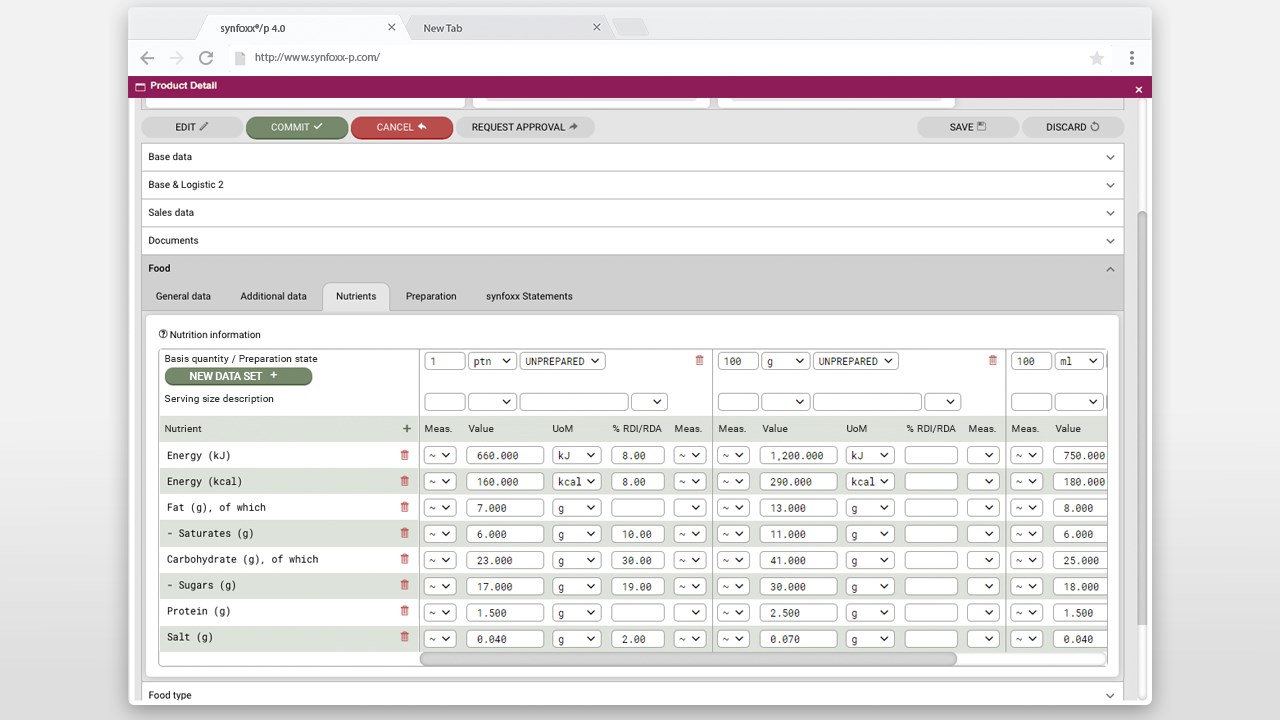This screenshot has width=1280, height=720.
Task: Switch to the Additional data tab
Action: (273, 296)
